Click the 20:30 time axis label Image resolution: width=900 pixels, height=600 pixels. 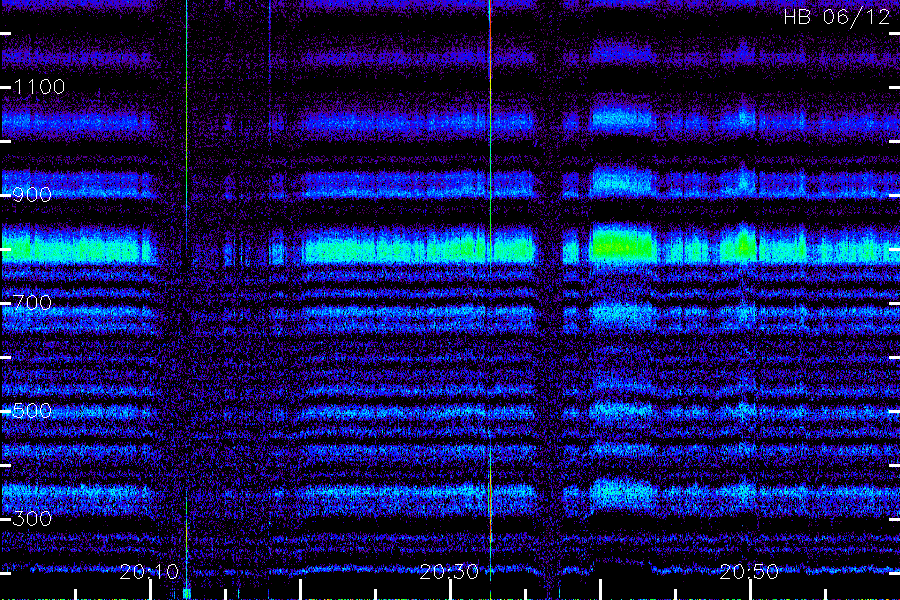449,571
